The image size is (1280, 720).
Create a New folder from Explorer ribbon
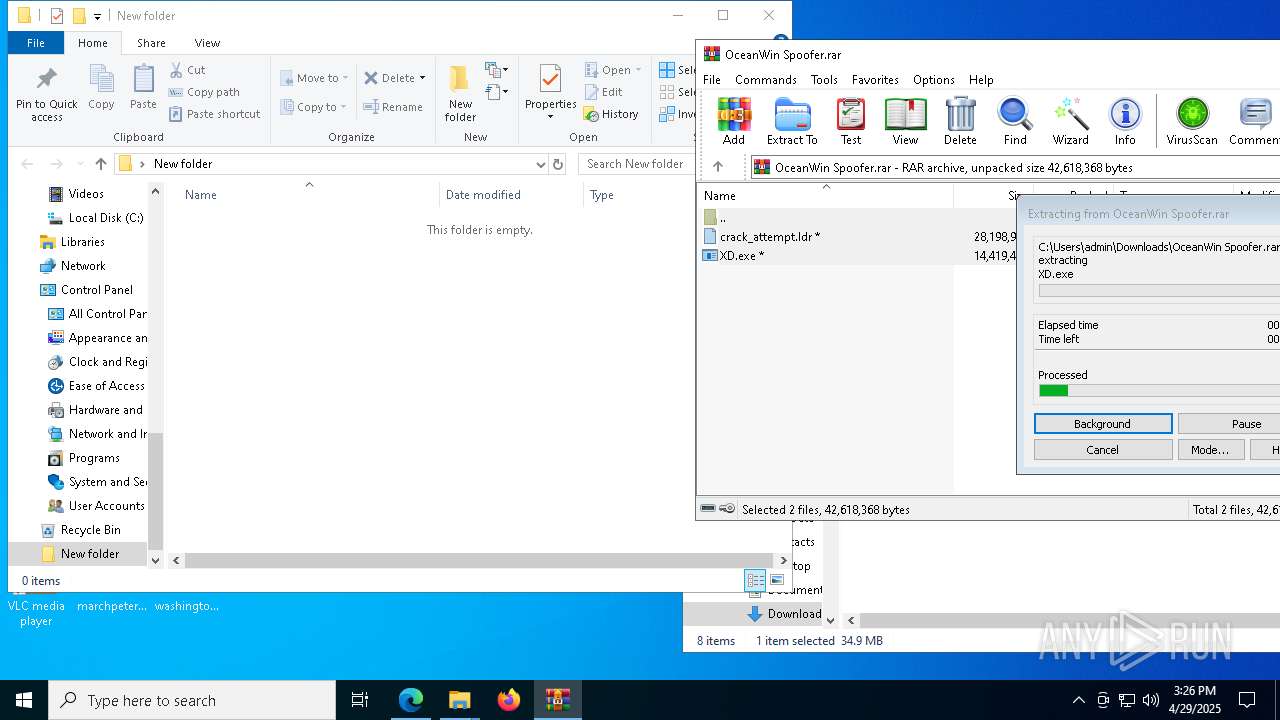[x=460, y=94]
